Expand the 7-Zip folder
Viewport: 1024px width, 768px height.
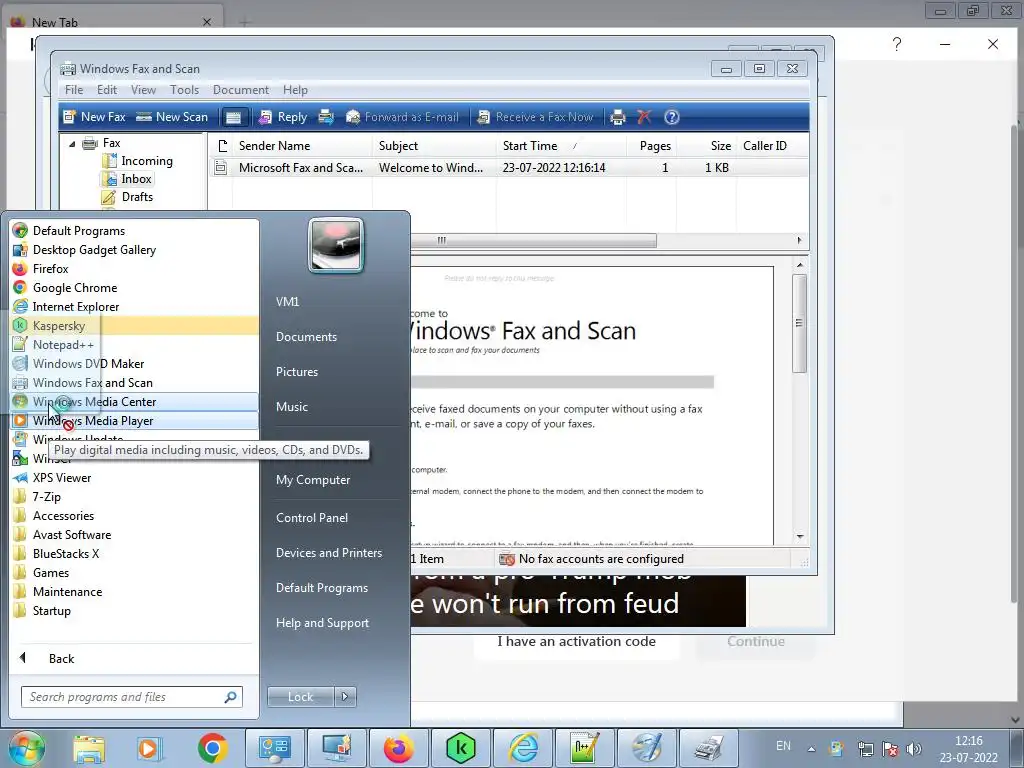(134, 497)
